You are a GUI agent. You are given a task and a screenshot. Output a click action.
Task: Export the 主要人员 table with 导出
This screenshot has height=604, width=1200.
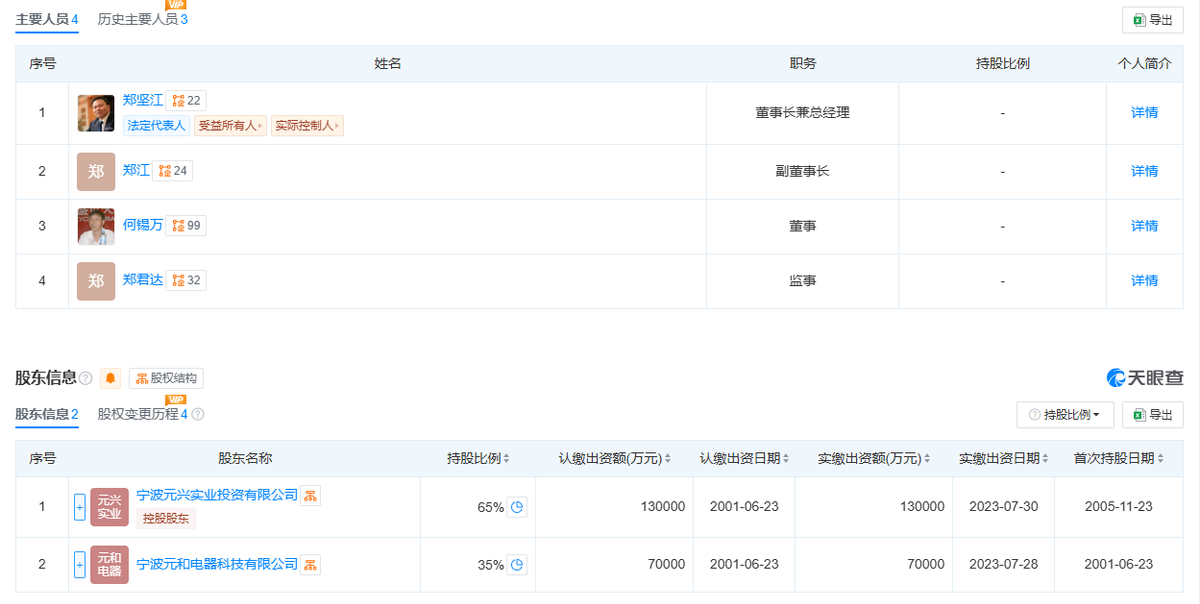(1153, 19)
